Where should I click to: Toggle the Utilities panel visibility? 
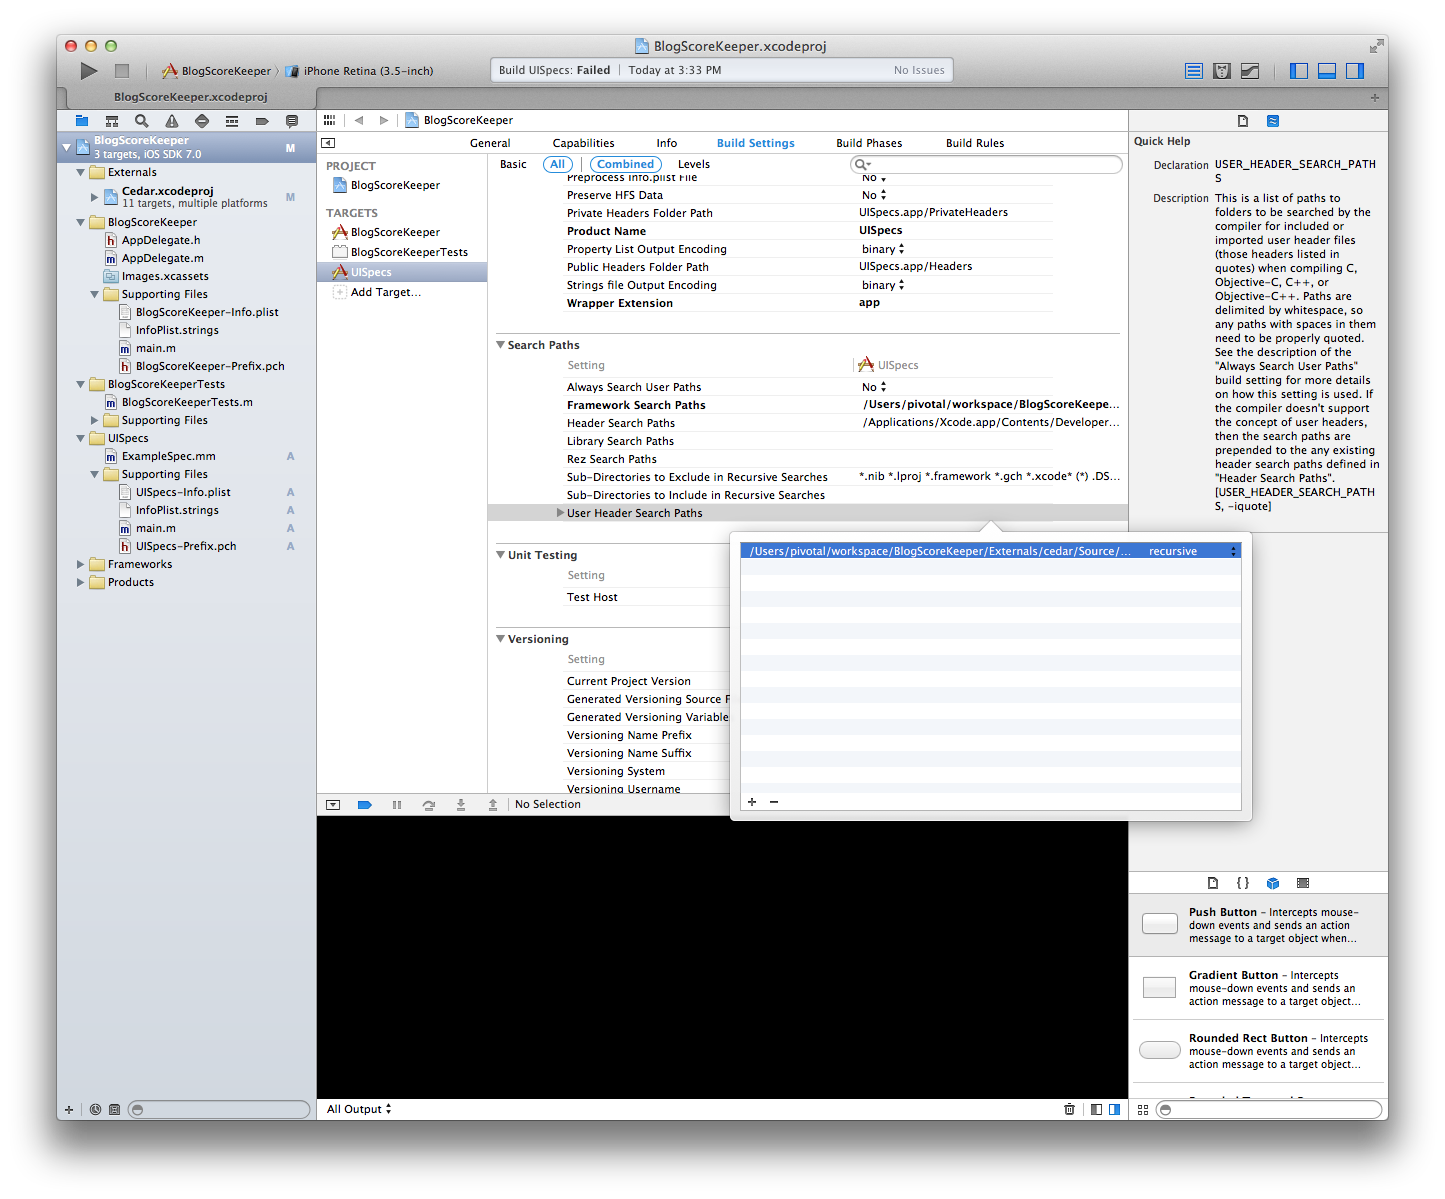pos(1355,71)
